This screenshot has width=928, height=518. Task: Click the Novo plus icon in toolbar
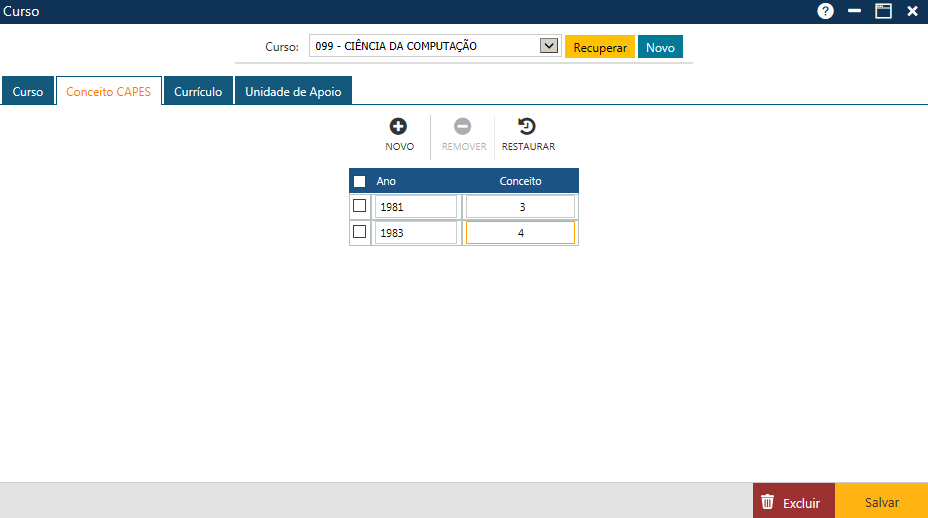pos(398,127)
